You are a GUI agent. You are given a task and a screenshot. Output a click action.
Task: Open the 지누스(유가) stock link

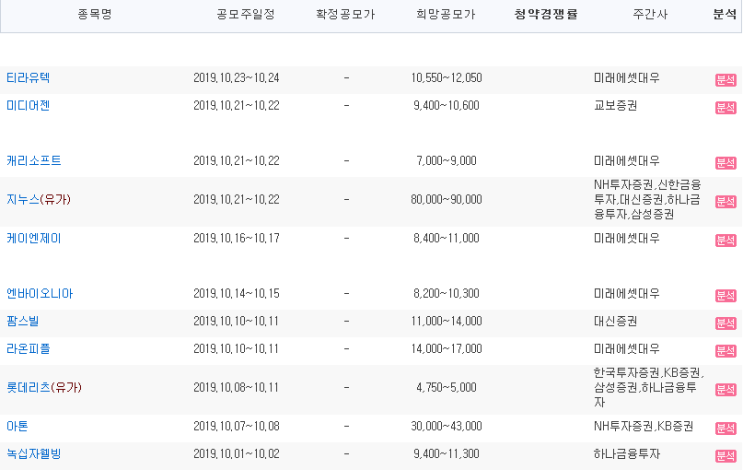pos(38,199)
